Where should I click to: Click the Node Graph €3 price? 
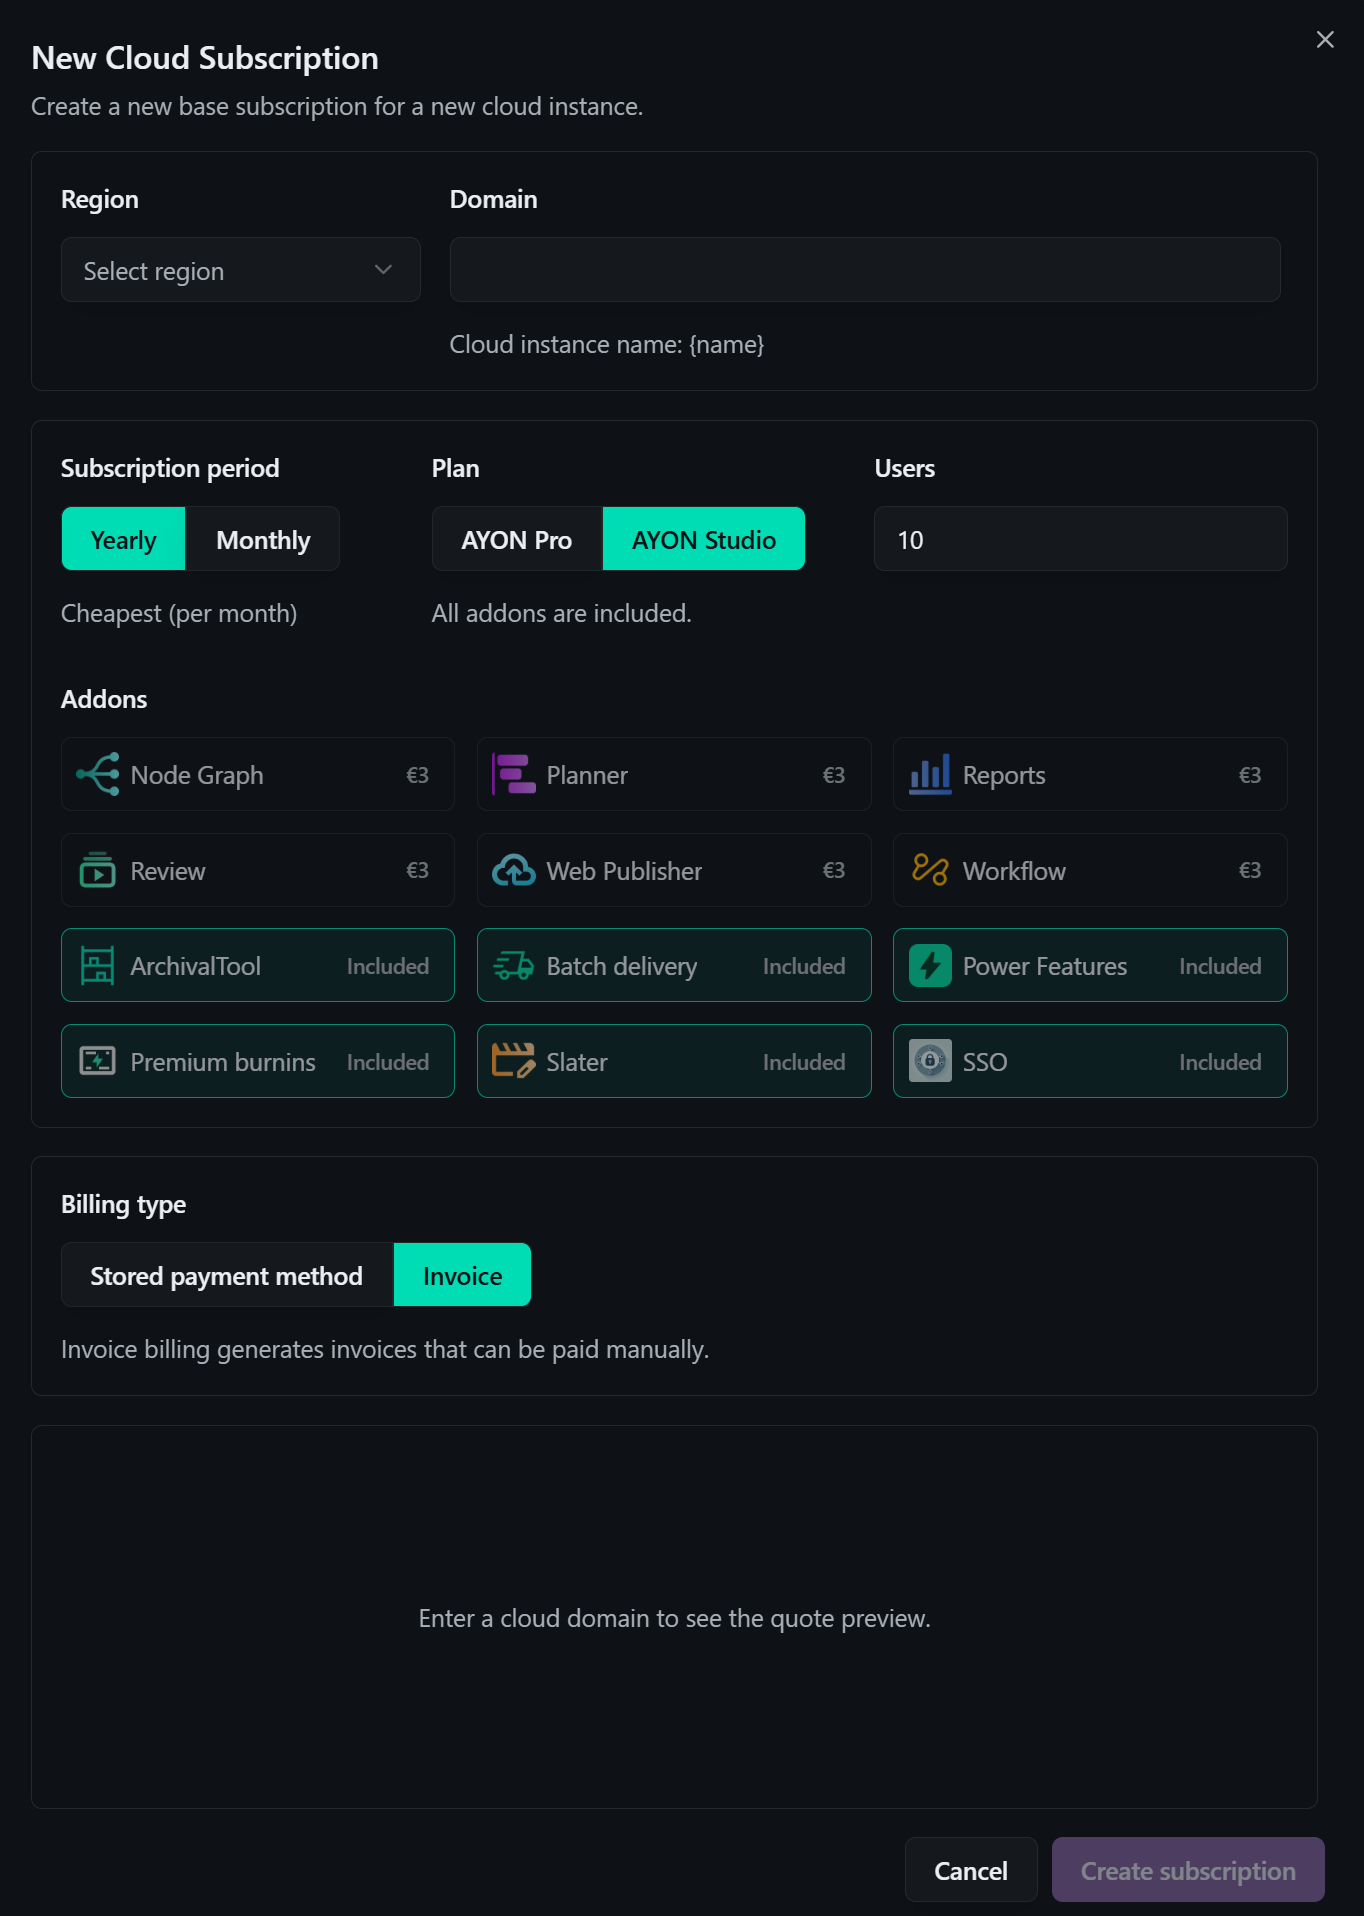pos(417,775)
